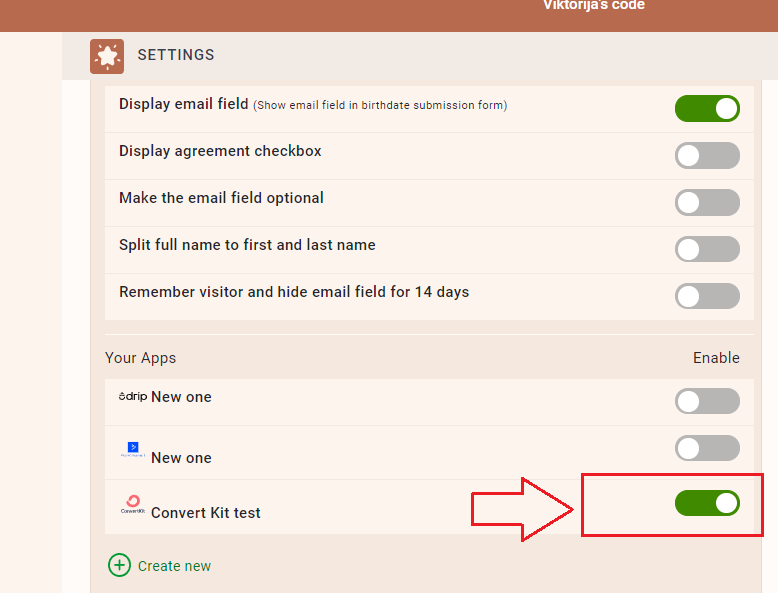Viewport: 778px width, 593px height.
Task: Disable the Convert Kit test app
Action: (x=707, y=503)
